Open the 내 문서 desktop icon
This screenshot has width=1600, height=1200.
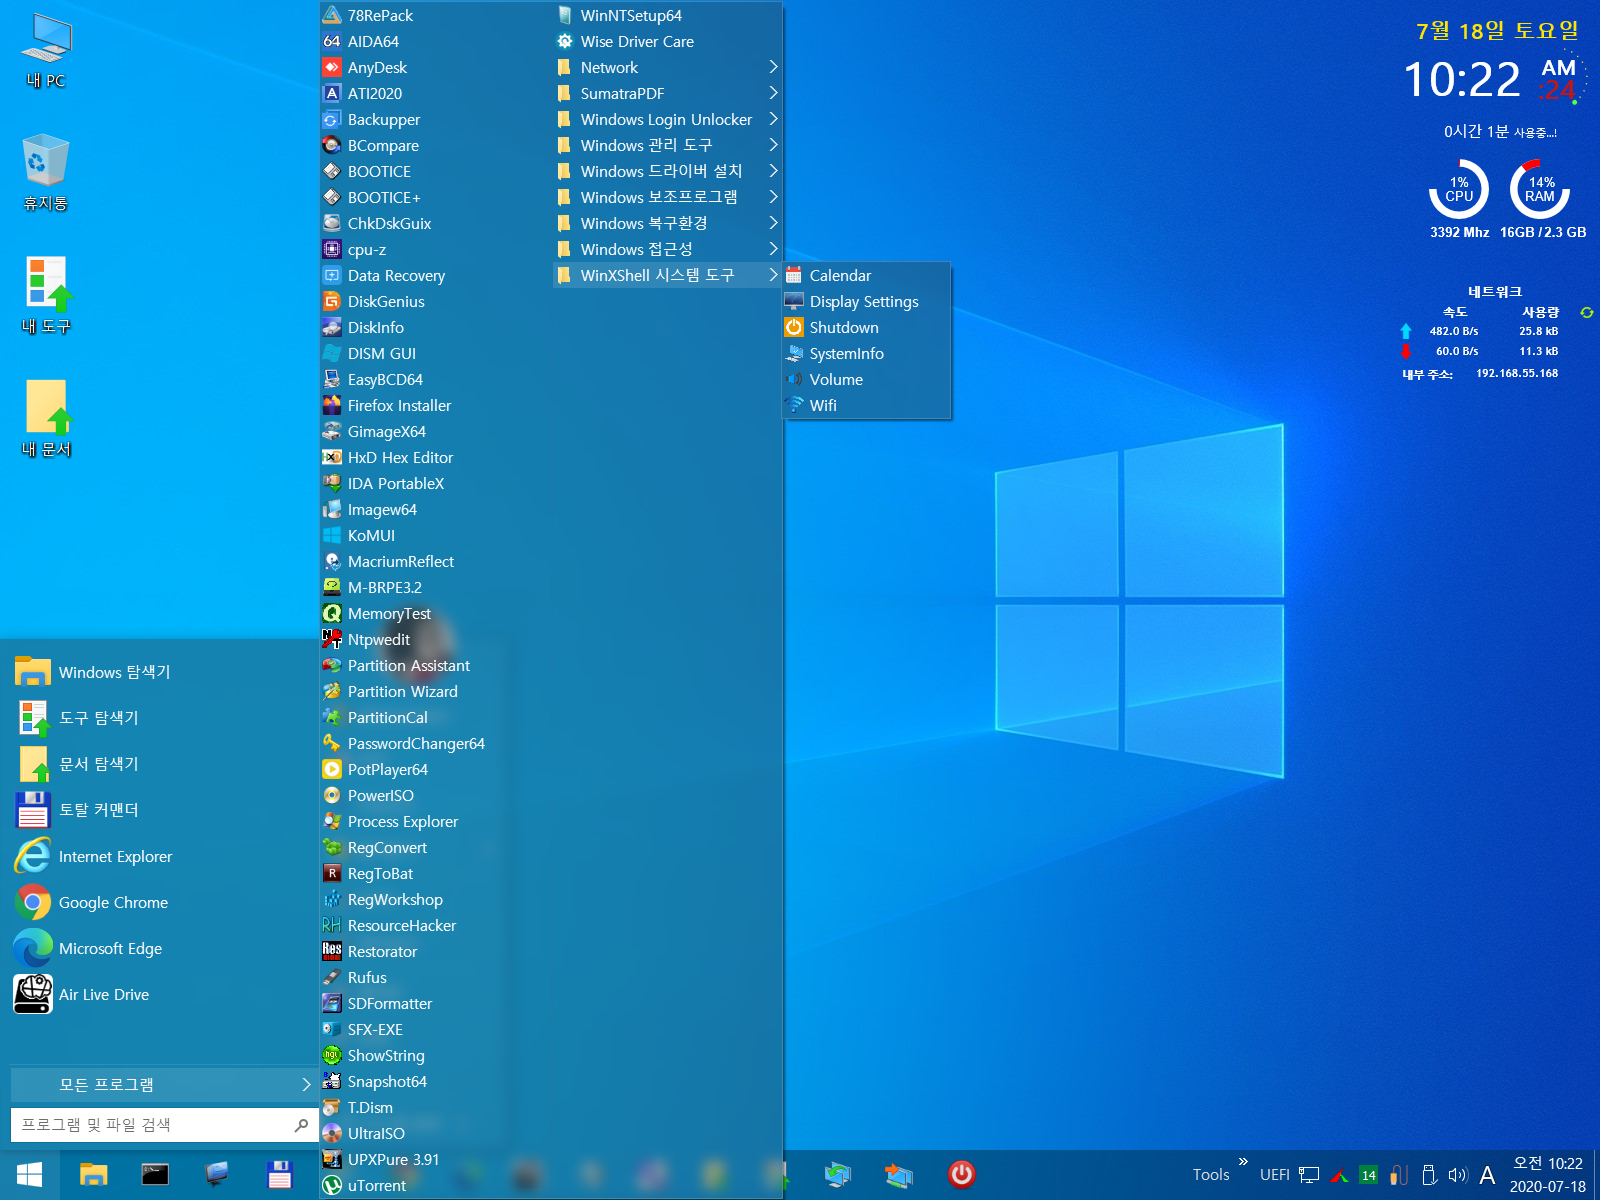pyautogui.click(x=46, y=419)
